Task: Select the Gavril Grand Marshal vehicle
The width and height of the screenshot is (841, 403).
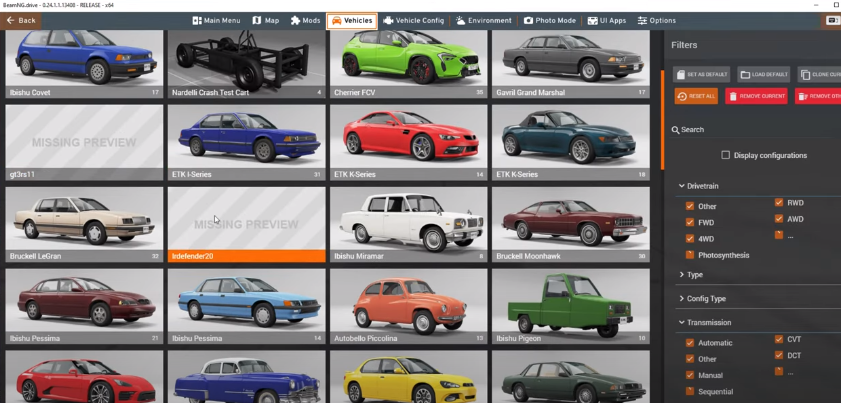Action: [x=571, y=64]
